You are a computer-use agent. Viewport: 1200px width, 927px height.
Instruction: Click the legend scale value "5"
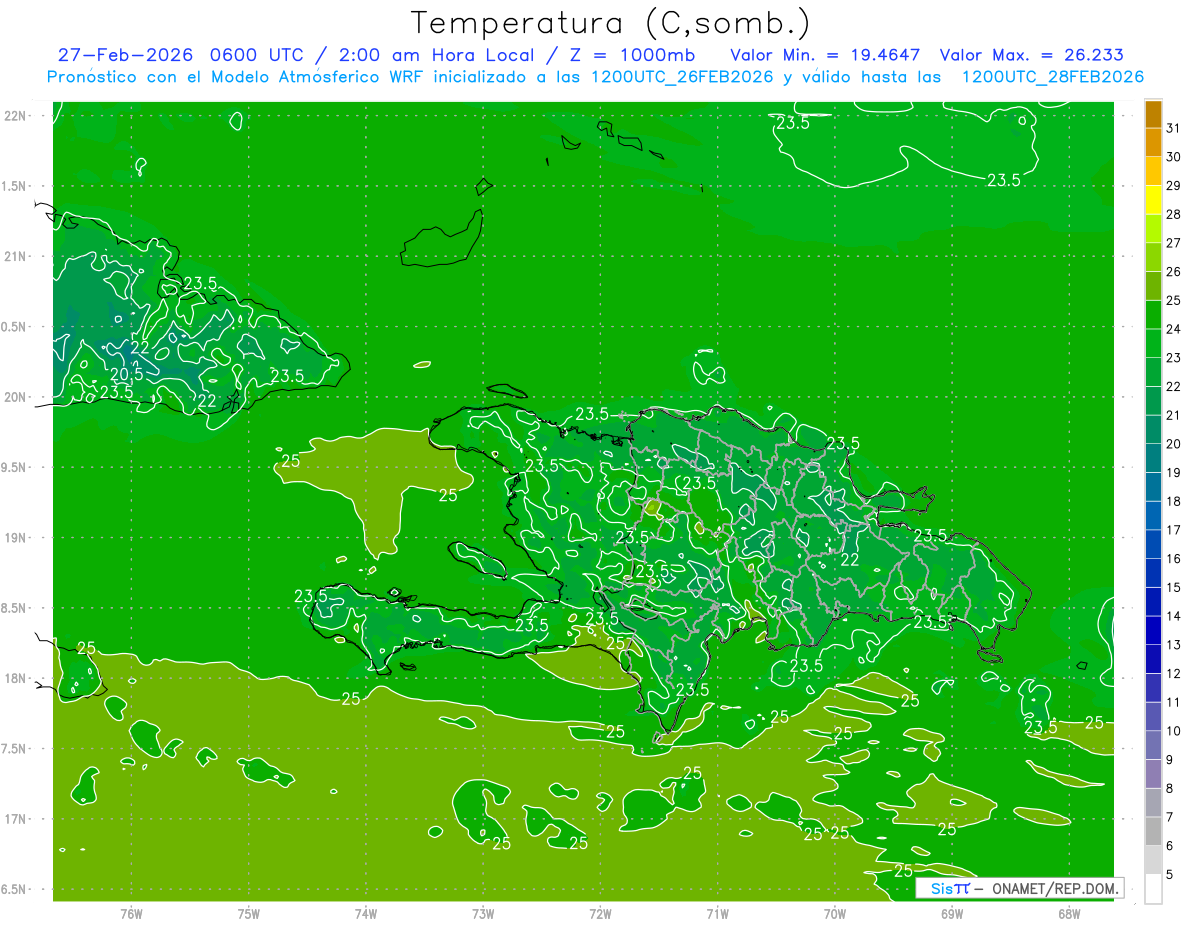click(1170, 875)
